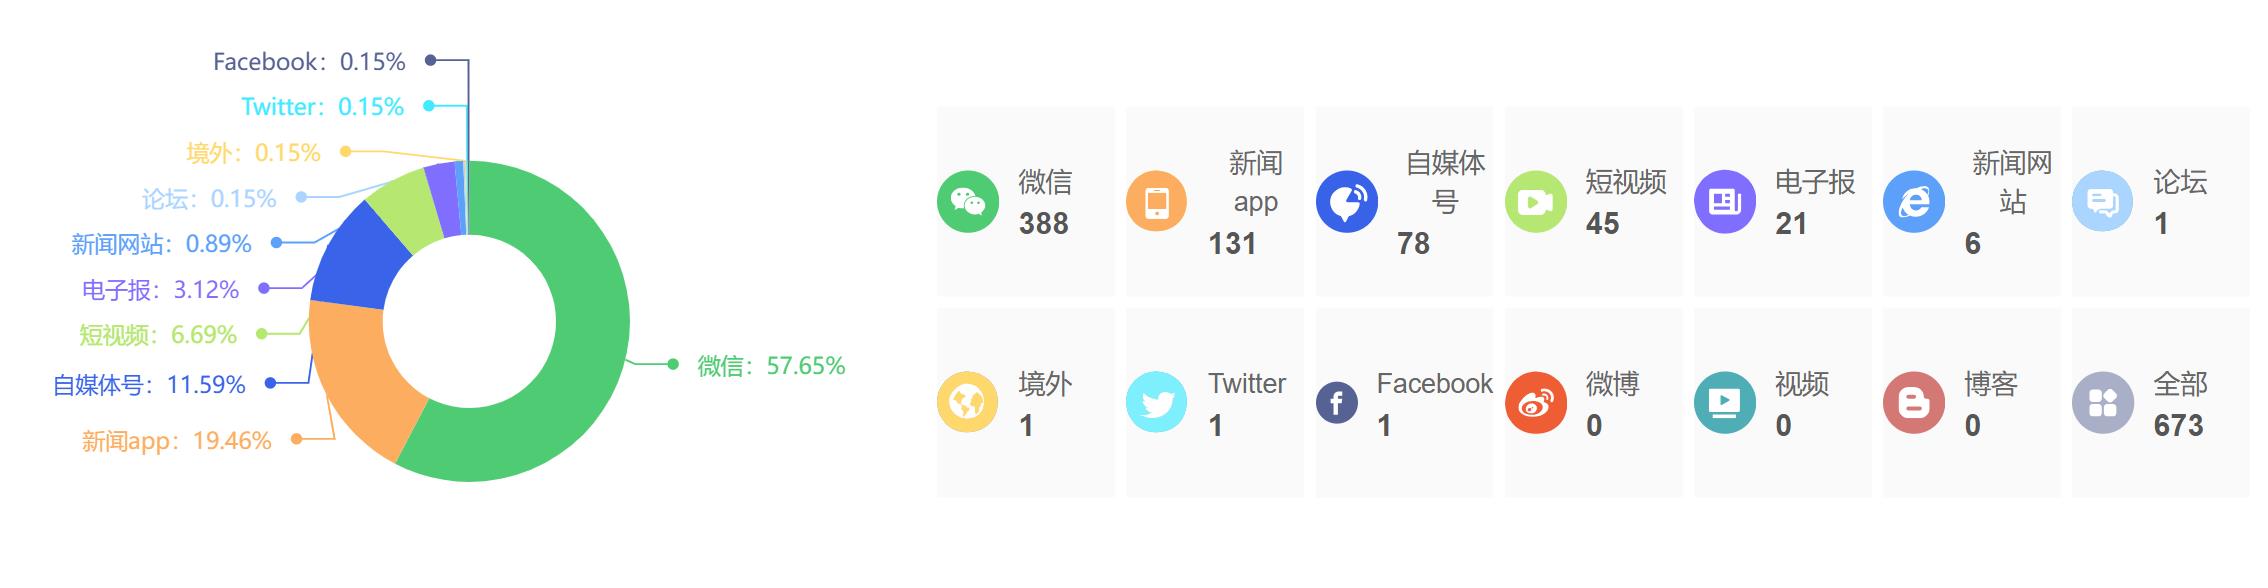The image size is (2268, 588).
Task: Click the green WeChat (微信) icon
Action: tap(967, 202)
